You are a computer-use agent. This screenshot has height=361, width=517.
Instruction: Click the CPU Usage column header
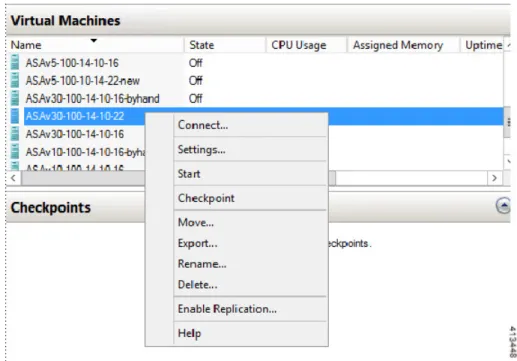[x=306, y=45]
